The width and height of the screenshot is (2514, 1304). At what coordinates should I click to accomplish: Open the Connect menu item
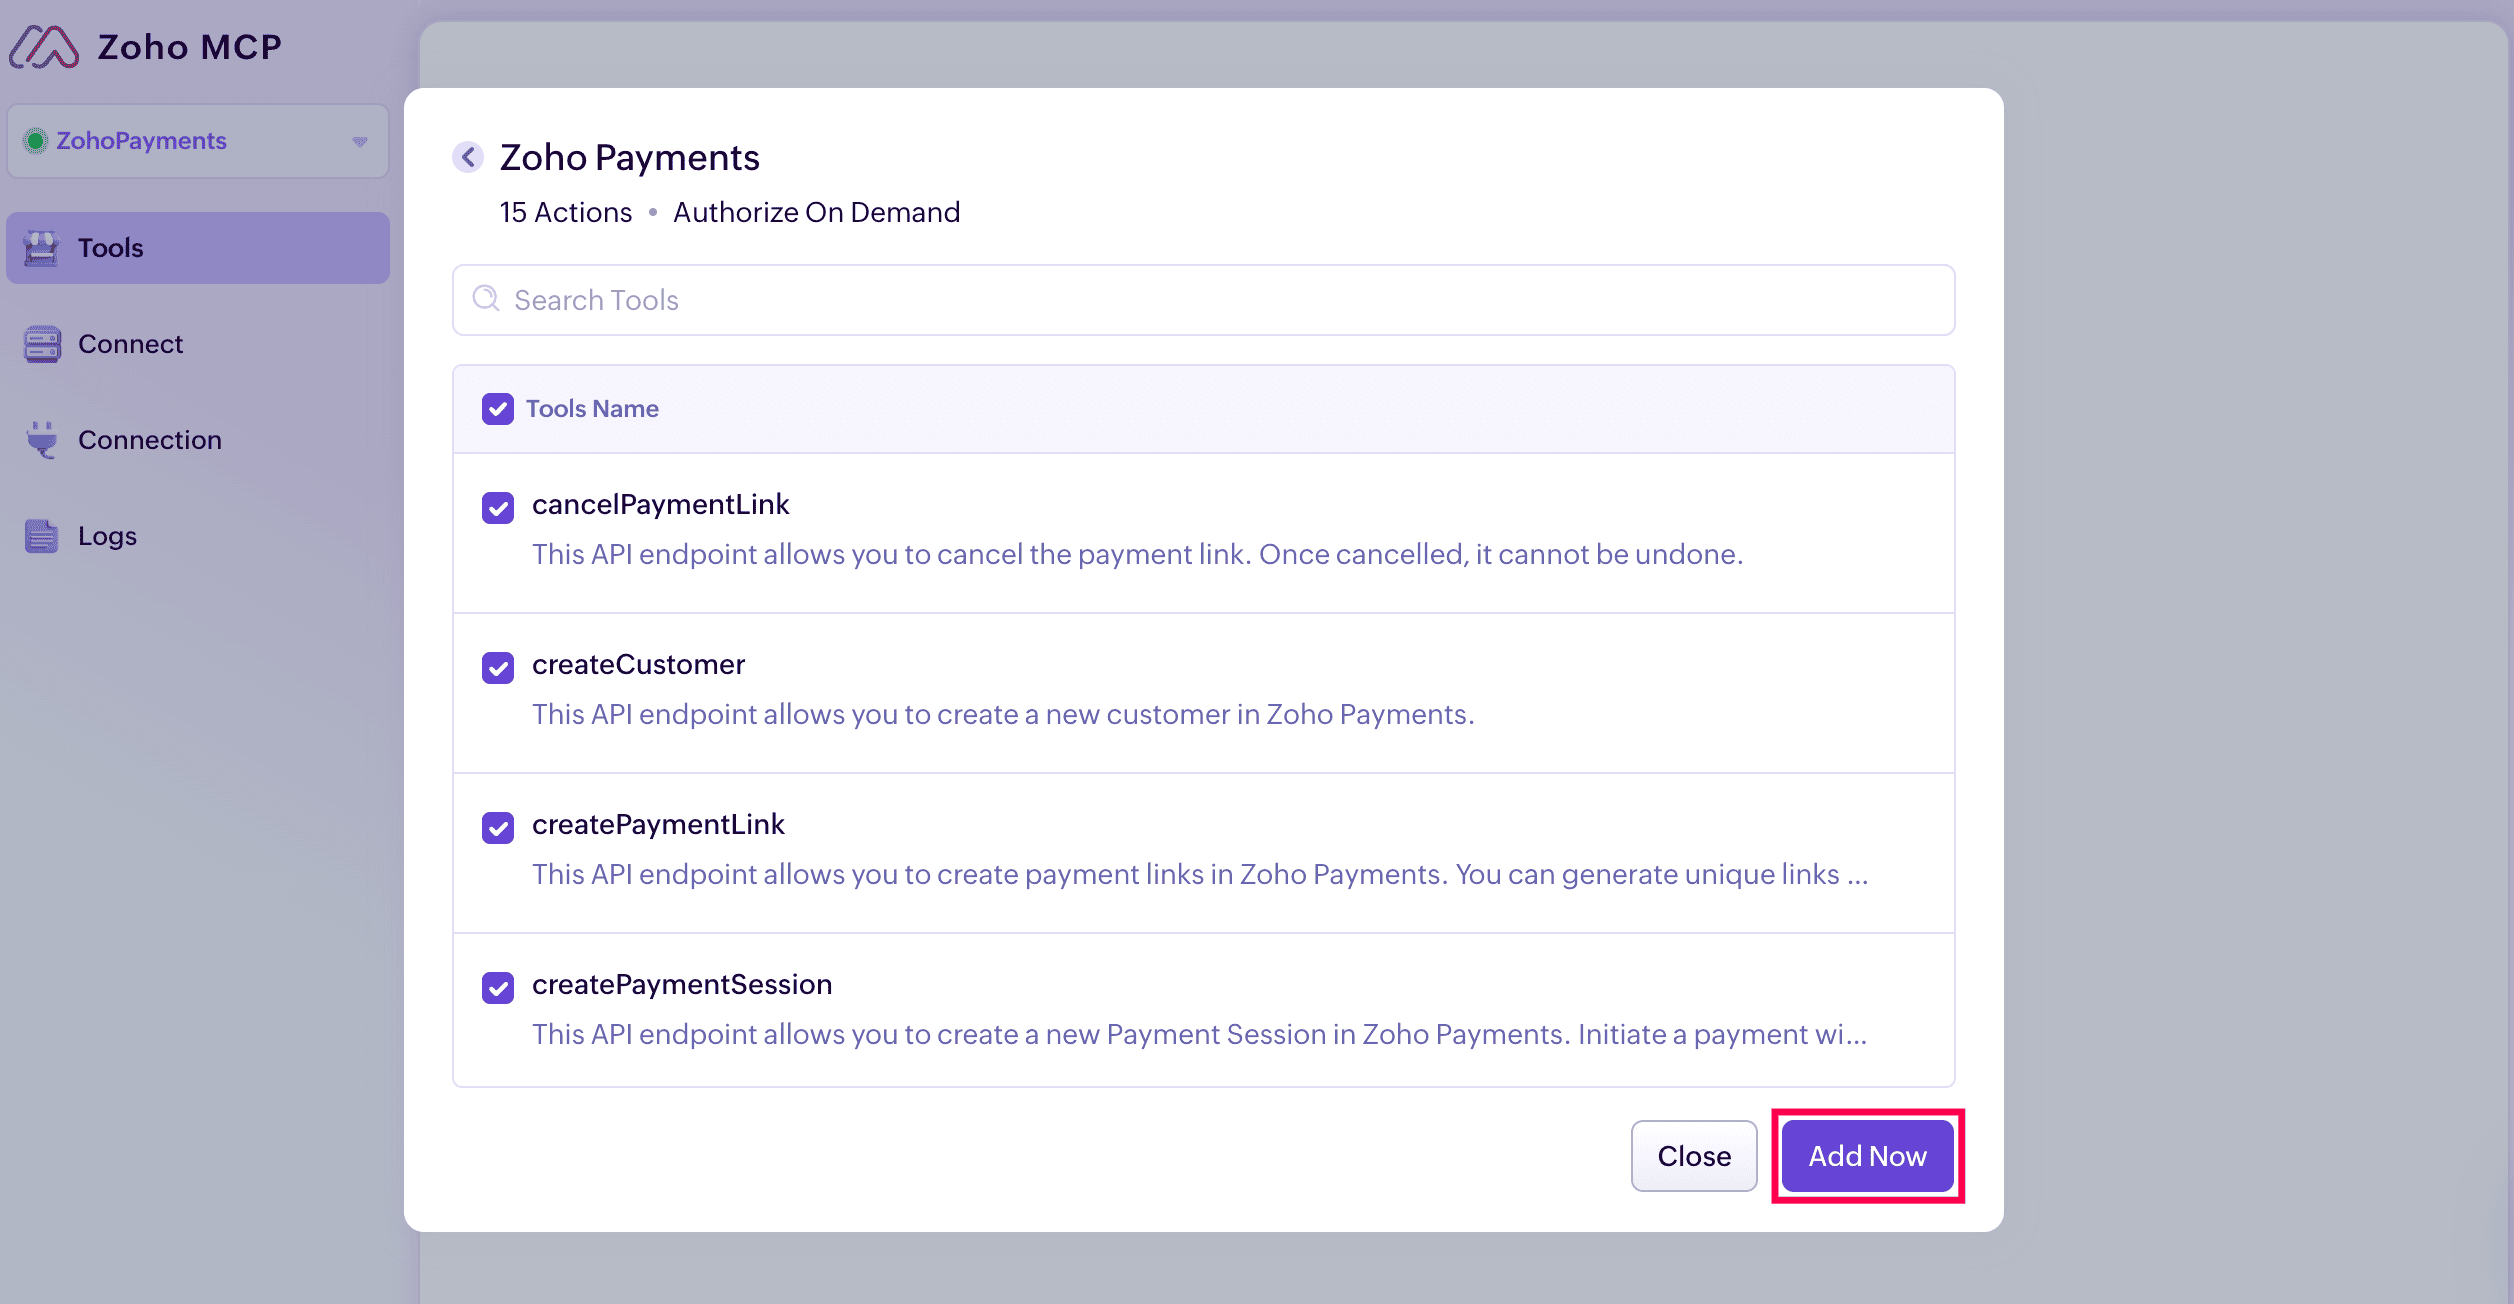pos(130,344)
